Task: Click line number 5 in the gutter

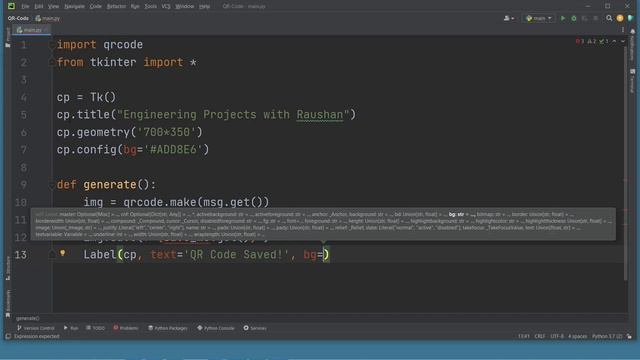Action: (x=23, y=115)
